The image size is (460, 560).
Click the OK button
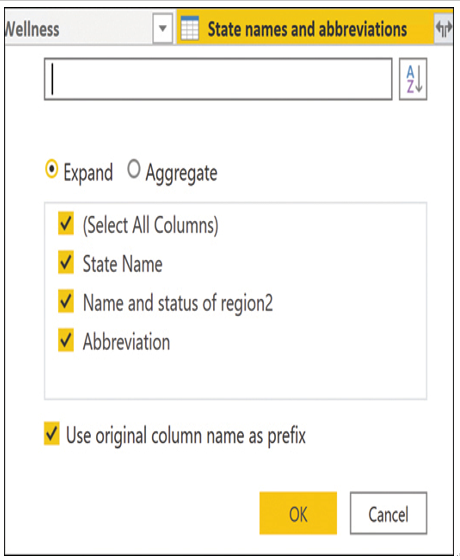[x=298, y=513]
